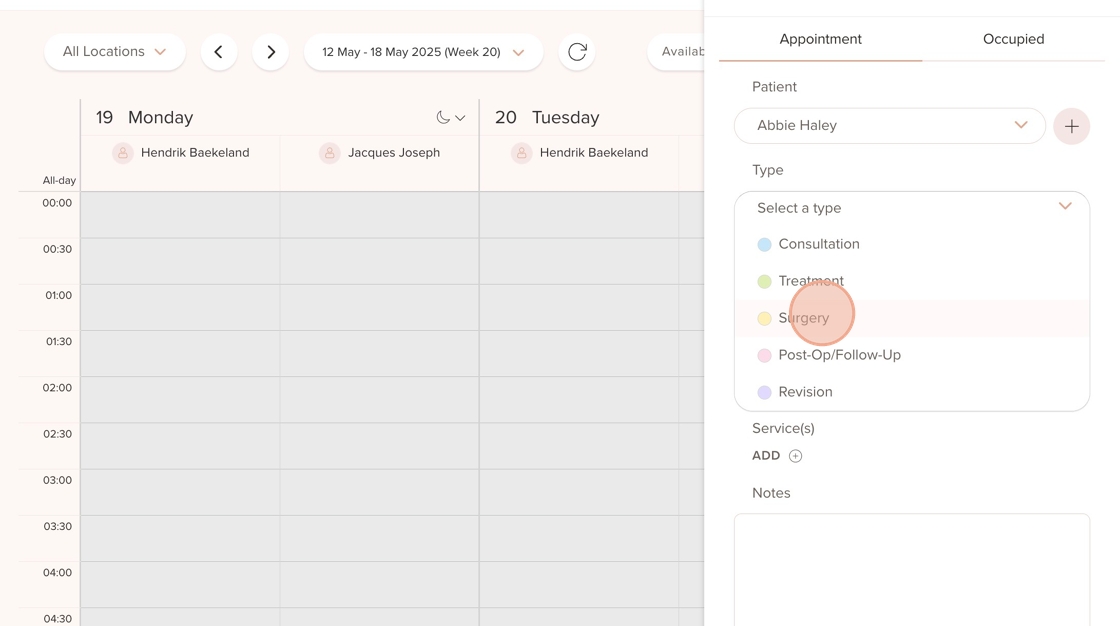Click inside the Notes text area
The width and height of the screenshot is (1120, 626).
911,570
